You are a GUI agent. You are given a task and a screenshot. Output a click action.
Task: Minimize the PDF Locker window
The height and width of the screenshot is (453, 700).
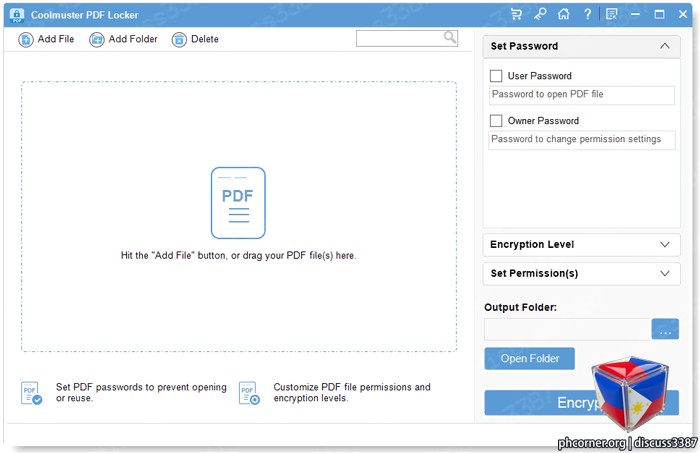coord(635,14)
